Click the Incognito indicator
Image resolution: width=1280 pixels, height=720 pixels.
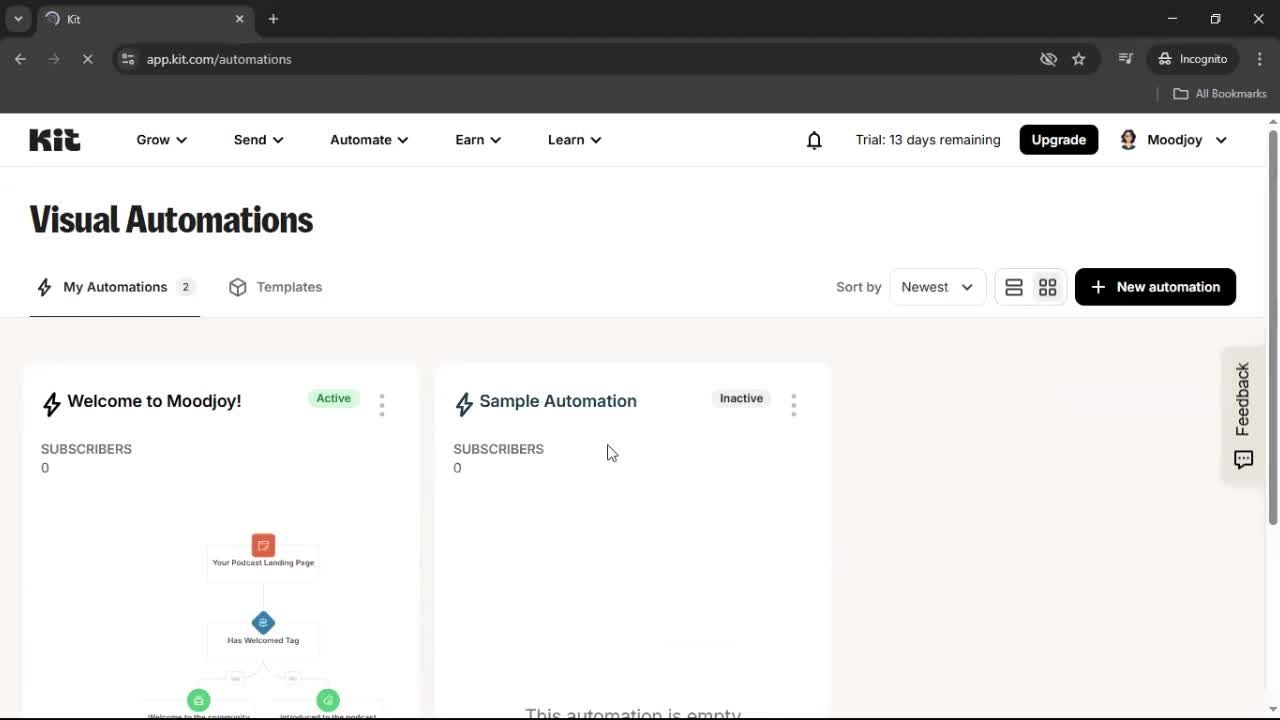point(1192,59)
